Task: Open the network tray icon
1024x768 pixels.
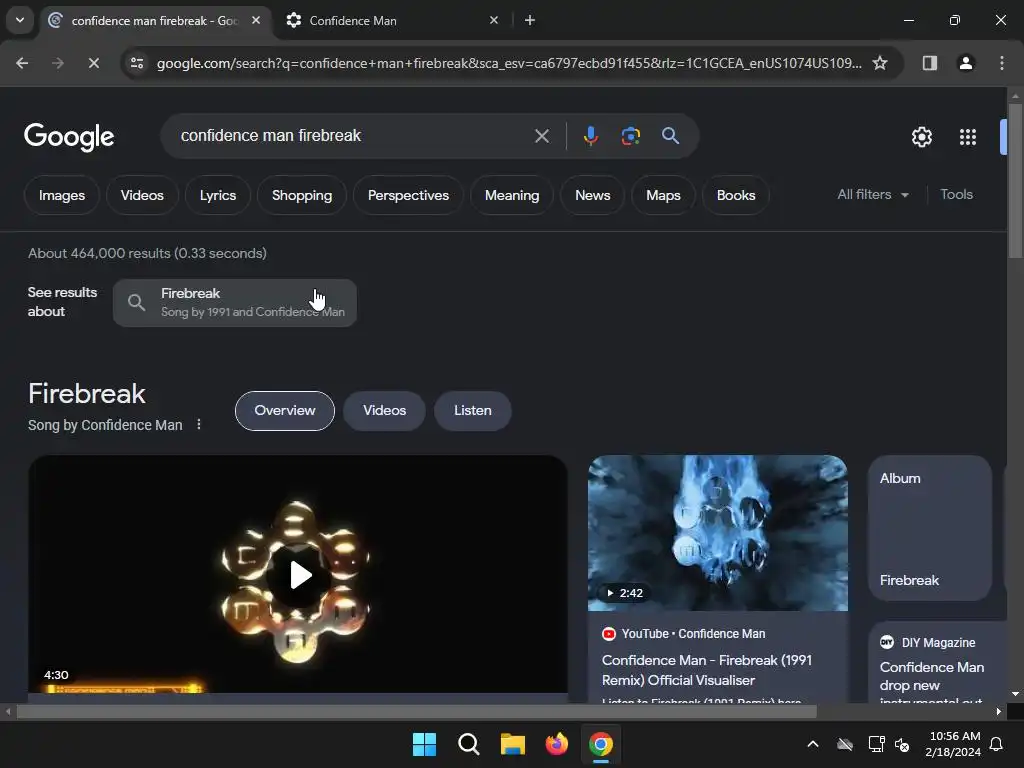Action: (876, 744)
